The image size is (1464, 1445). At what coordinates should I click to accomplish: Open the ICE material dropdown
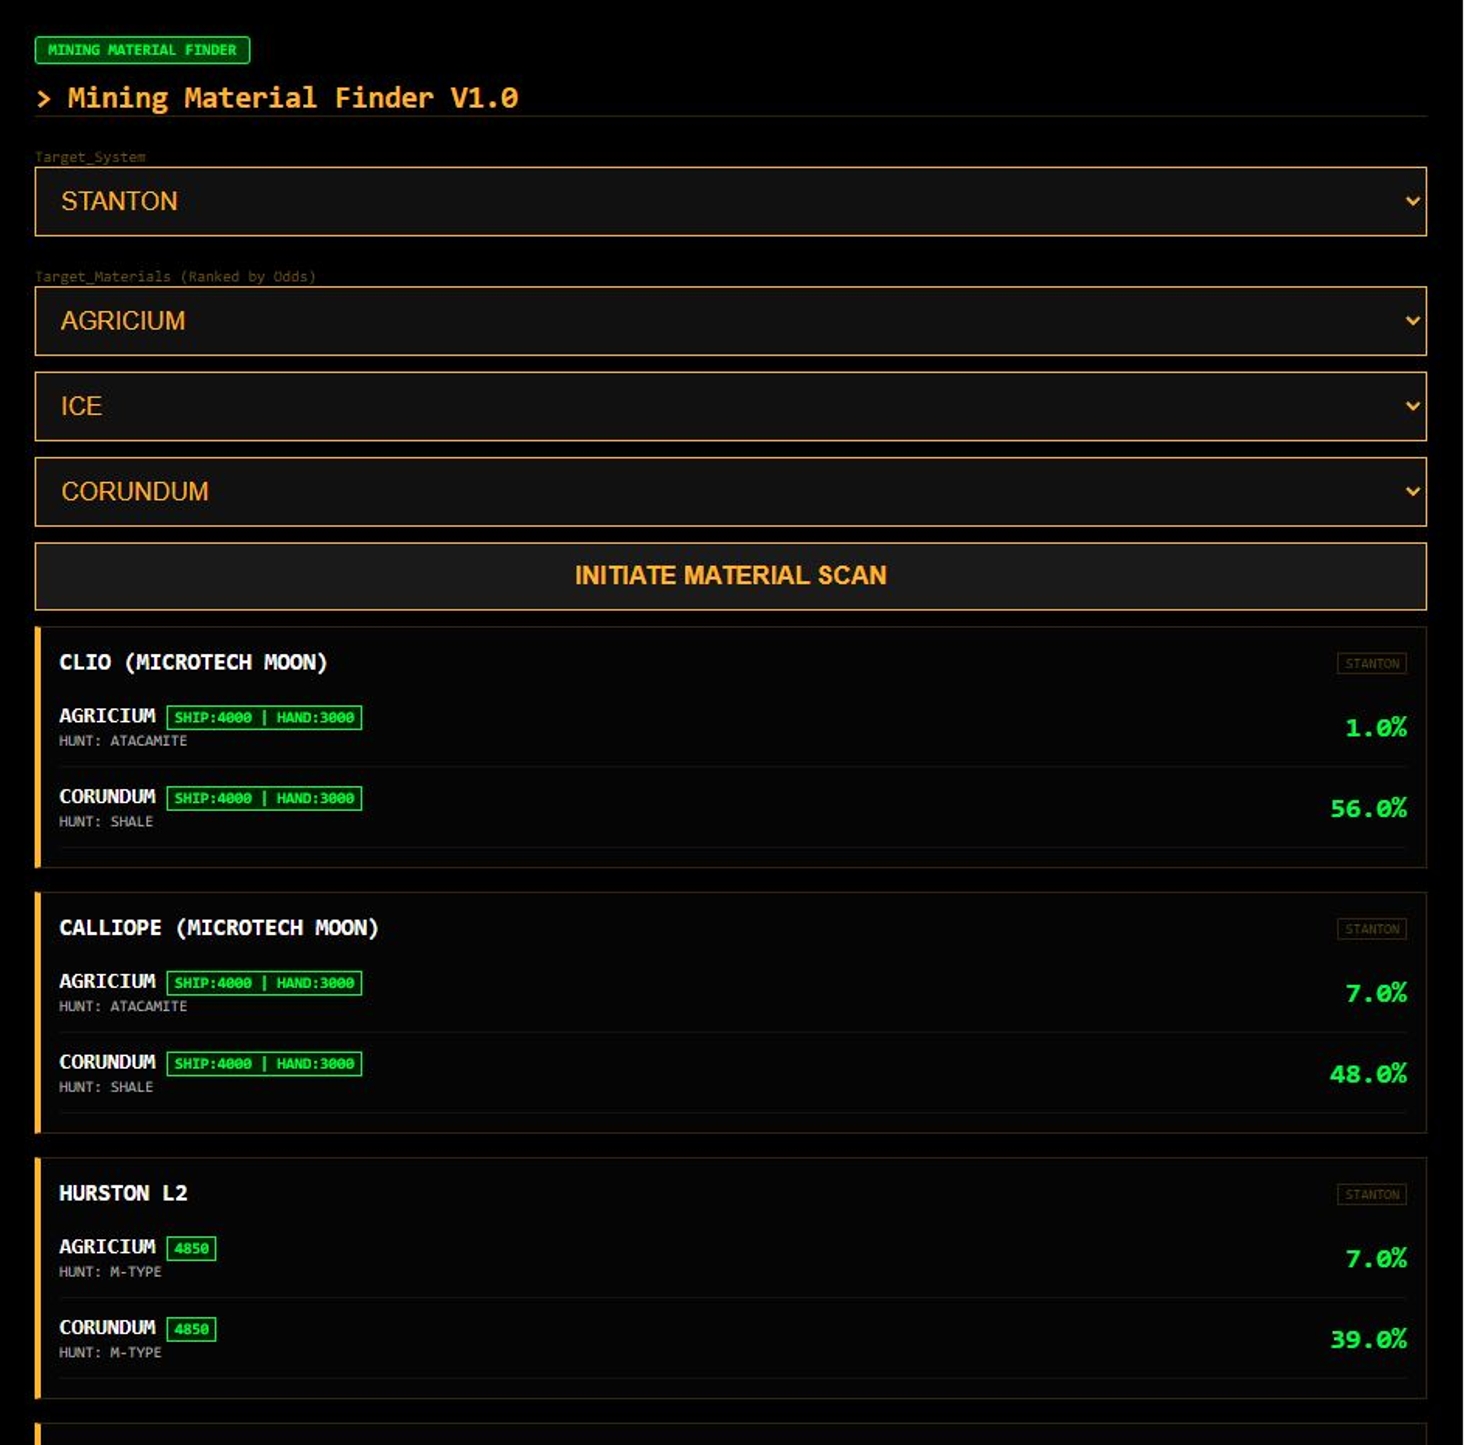(730, 407)
